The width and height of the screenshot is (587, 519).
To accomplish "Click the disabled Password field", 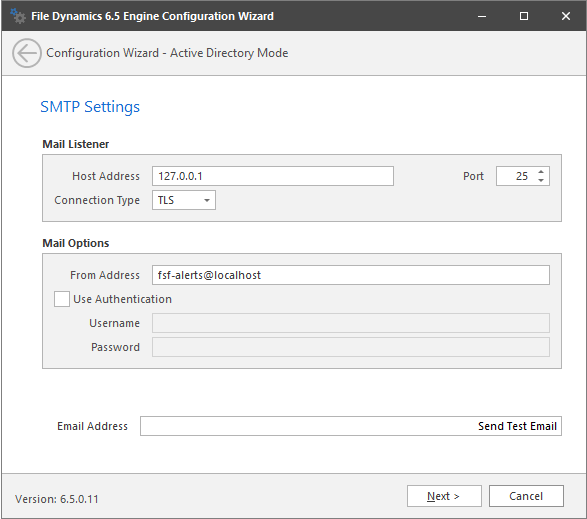I will pyautogui.click(x=351, y=347).
